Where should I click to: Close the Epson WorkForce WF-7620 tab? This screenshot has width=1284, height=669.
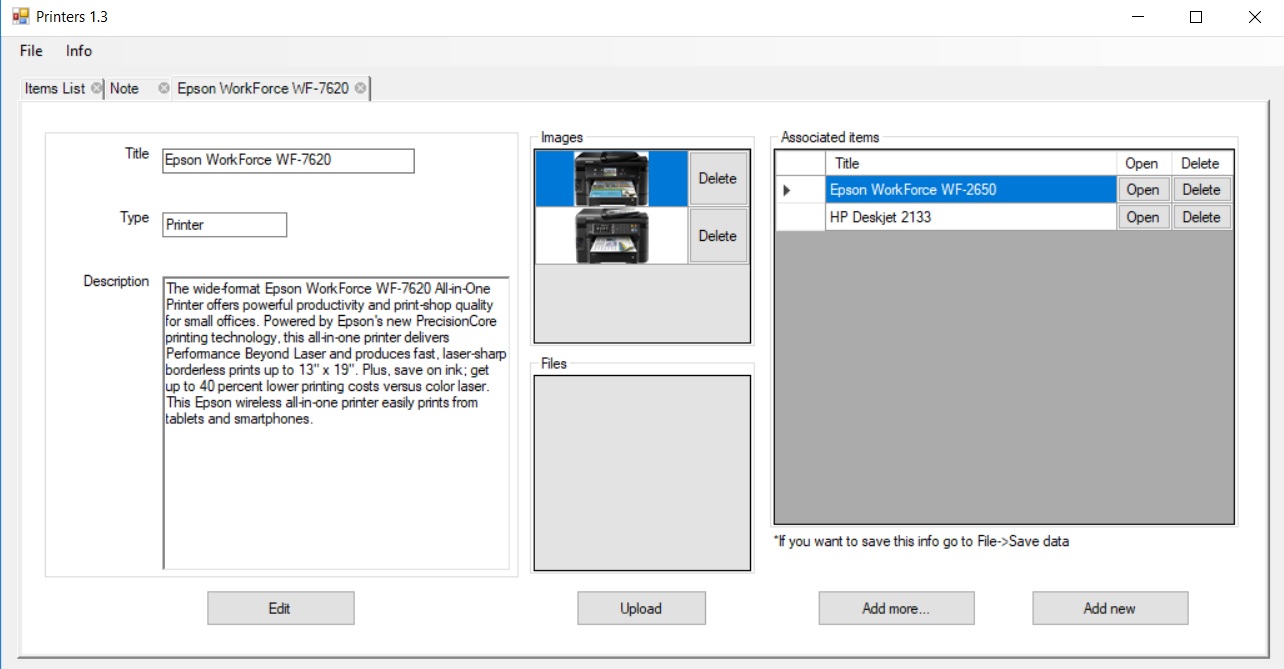(x=360, y=88)
